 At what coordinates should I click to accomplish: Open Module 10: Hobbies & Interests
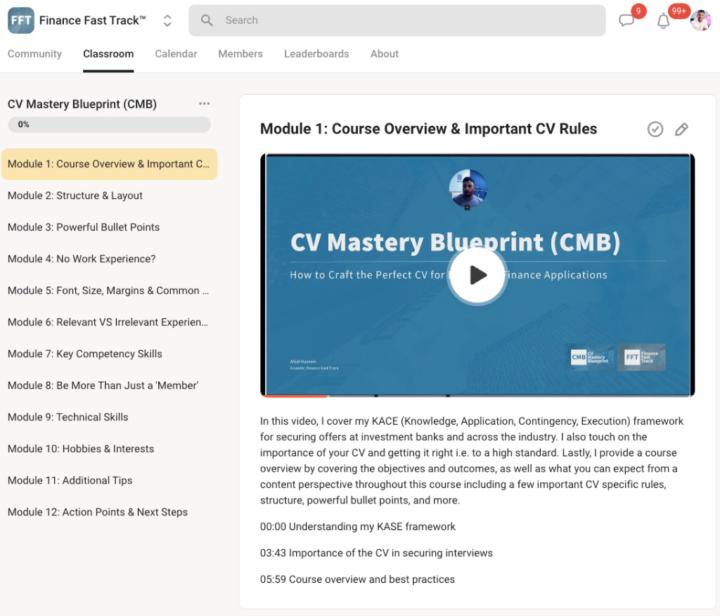[x=109, y=449]
